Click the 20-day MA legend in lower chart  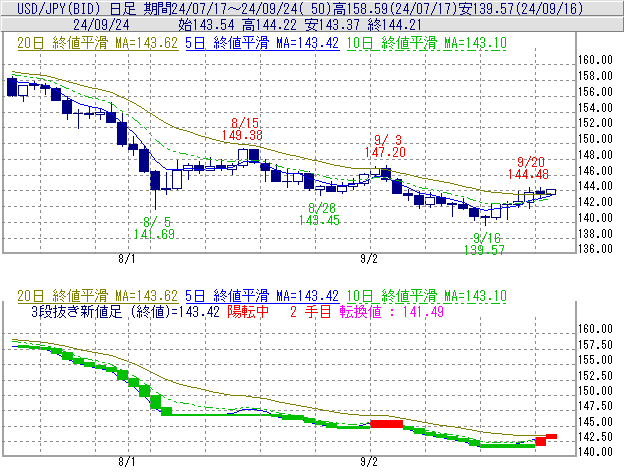[98, 296]
